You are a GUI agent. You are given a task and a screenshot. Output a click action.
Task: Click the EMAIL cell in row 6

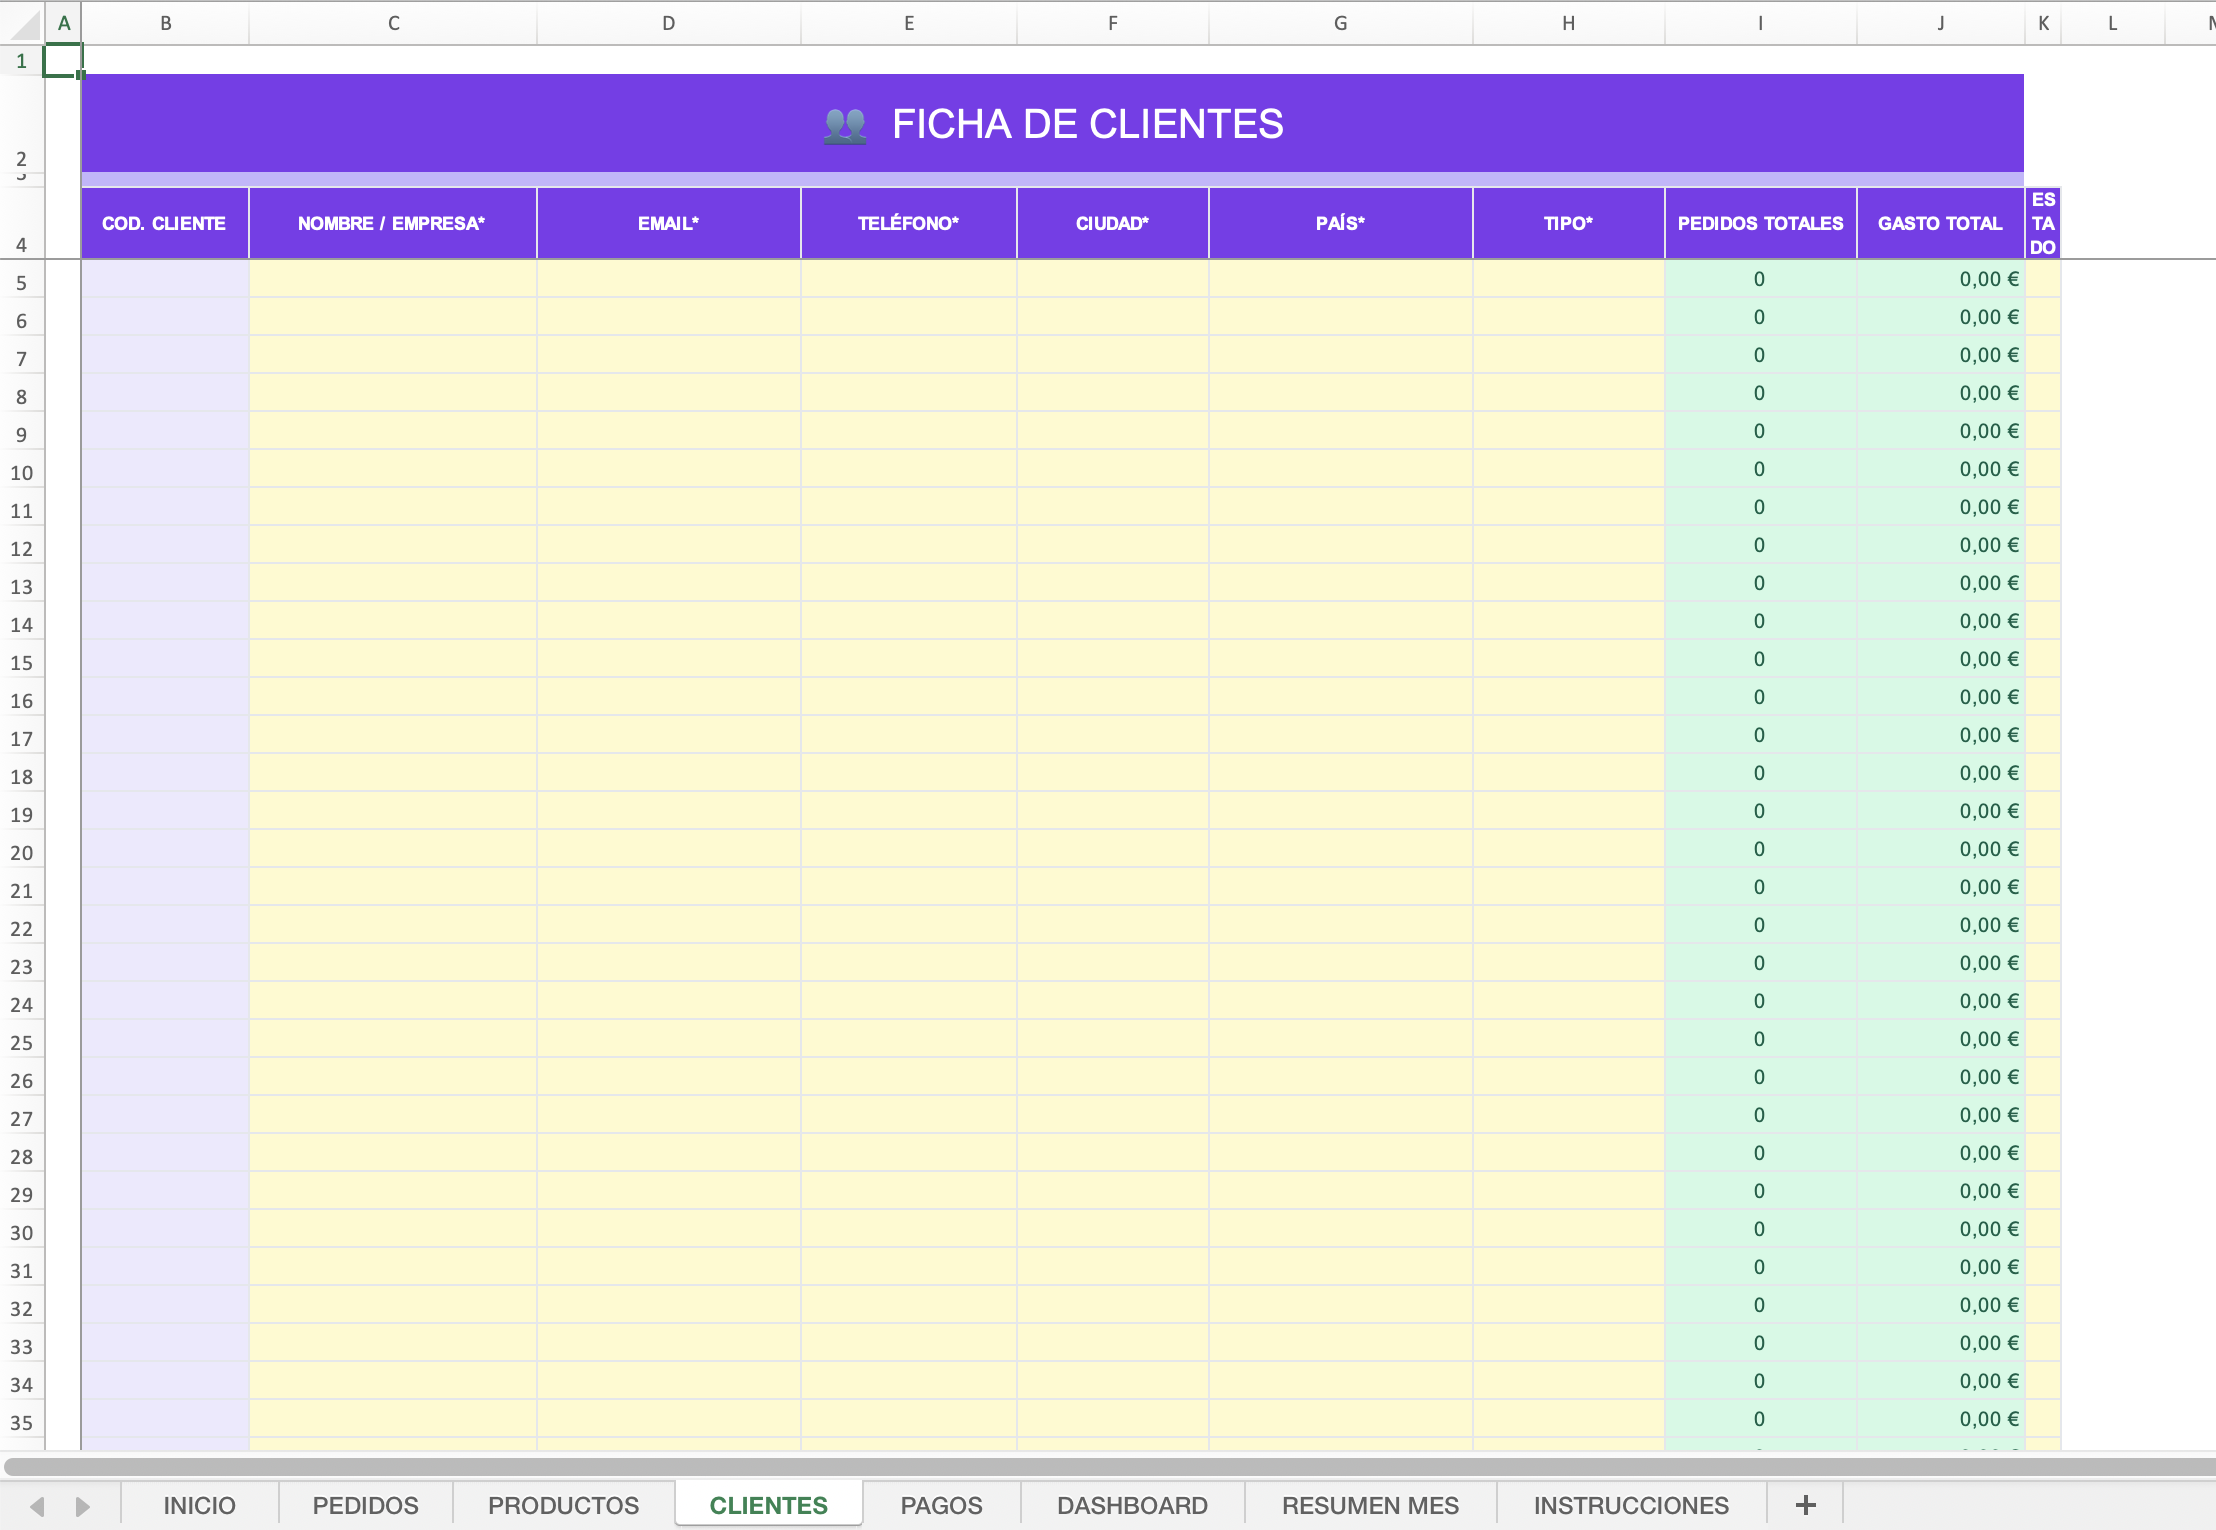(669, 317)
